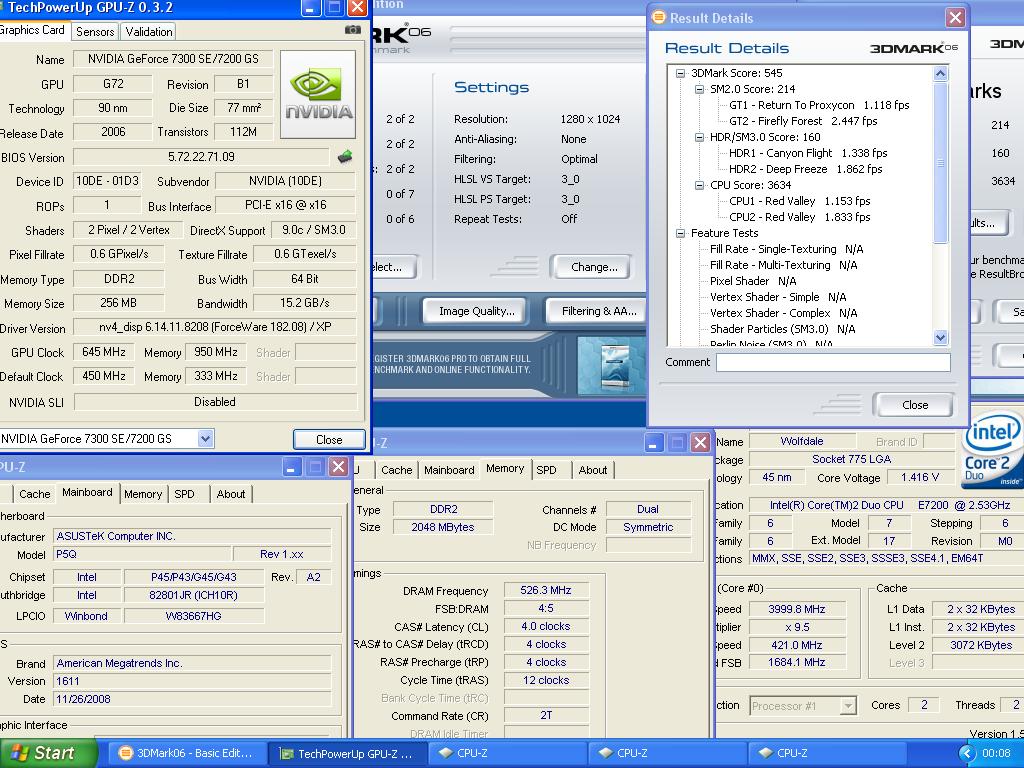
Task: Click the Core Speed 3999.8 MHz value
Action: tap(796, 609)
